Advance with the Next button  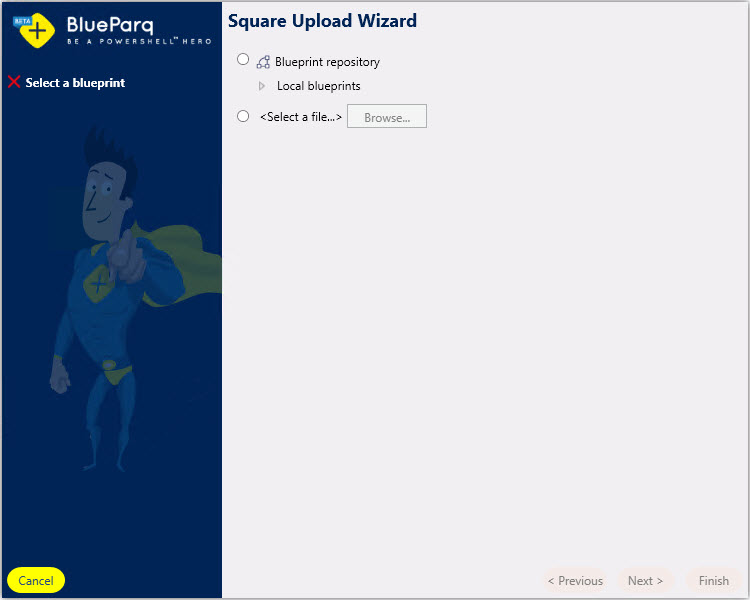coord(645,580)
